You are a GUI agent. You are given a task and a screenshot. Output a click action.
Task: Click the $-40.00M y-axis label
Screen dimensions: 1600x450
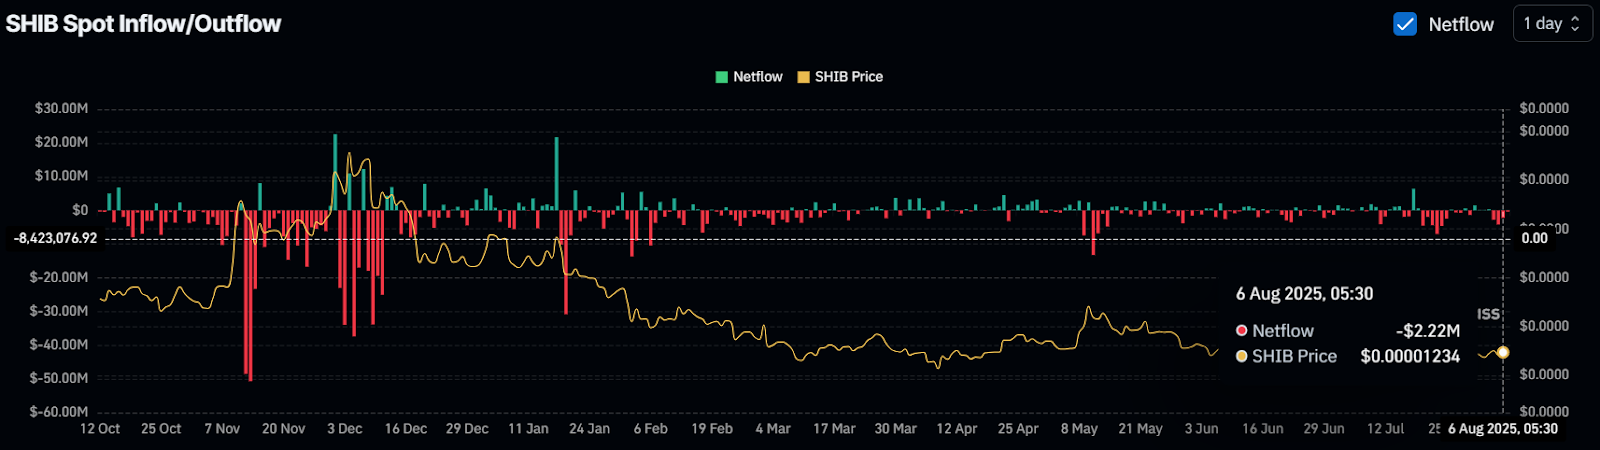[x=59, y=345]
